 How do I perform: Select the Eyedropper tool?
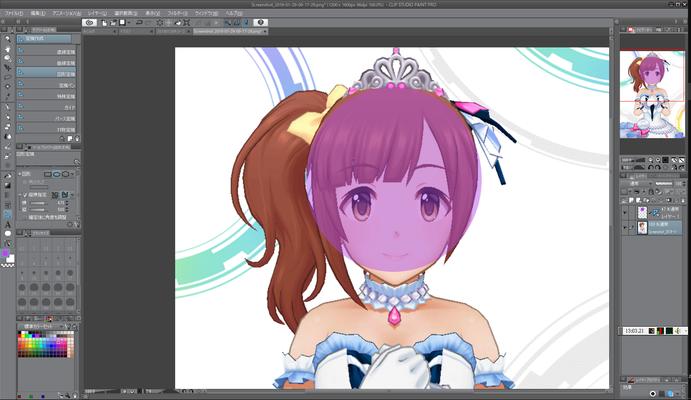pyautogui.click(x=7, y=96)
